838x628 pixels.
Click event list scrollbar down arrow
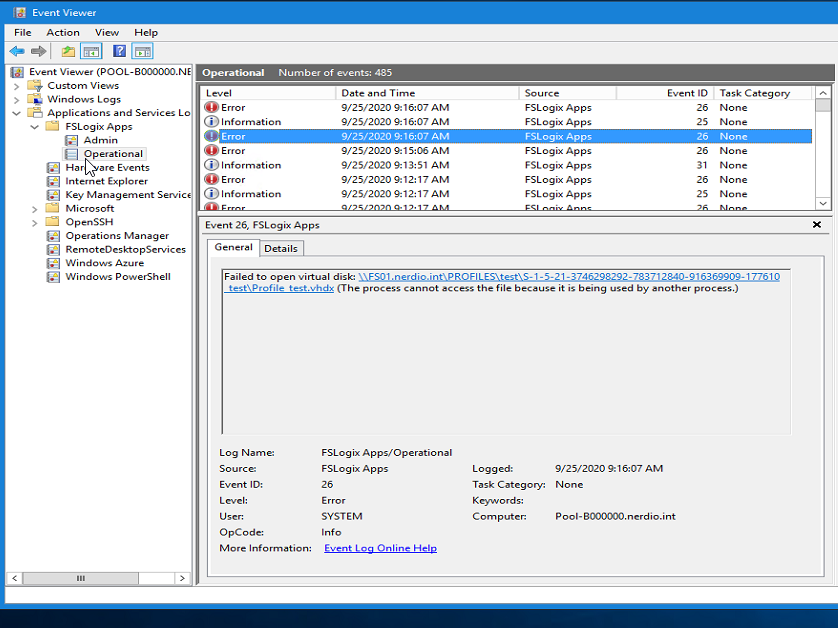tap(823, 203)
